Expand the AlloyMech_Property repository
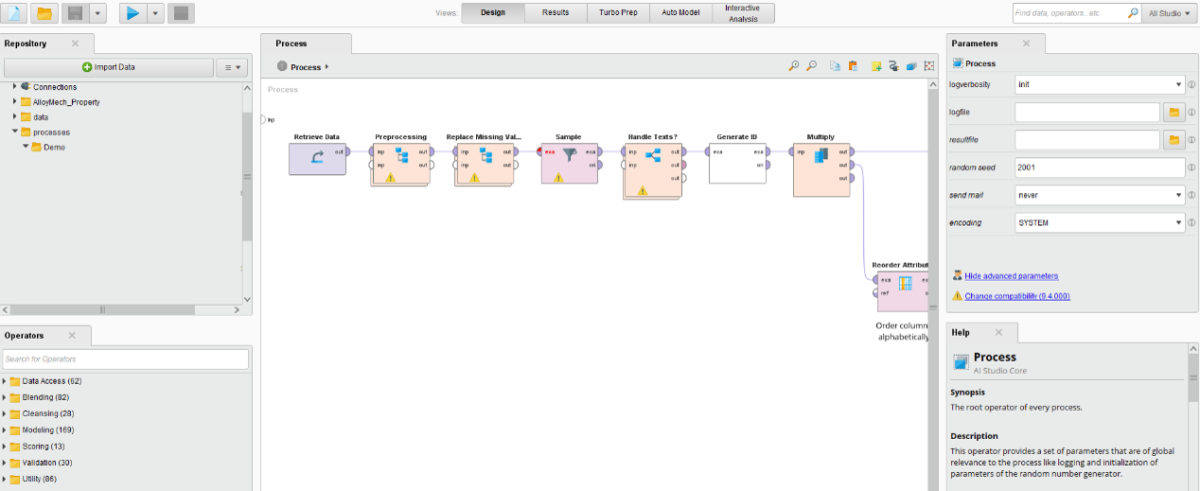The height and width of the screenshot is (491, 1200). [x=15, y=102]
